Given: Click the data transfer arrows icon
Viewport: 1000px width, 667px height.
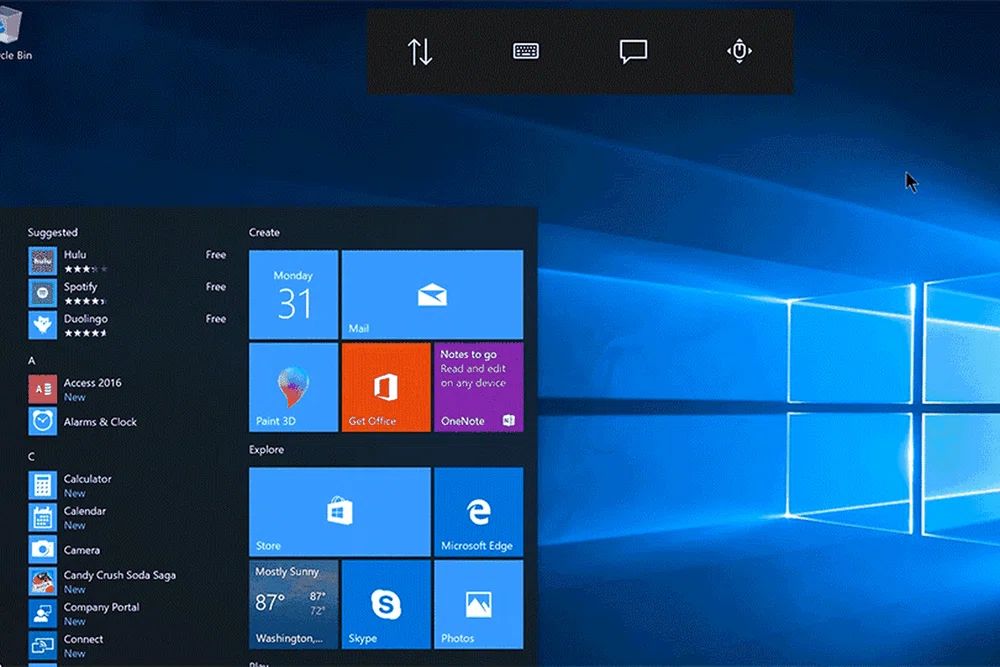Looking at the screenshot, I should click(x=420, y=52).
